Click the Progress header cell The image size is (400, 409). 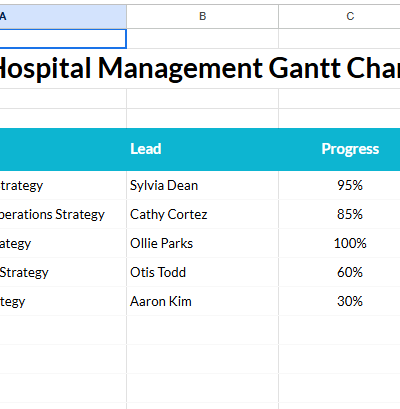pyautogui.click(x=339, y=149)
